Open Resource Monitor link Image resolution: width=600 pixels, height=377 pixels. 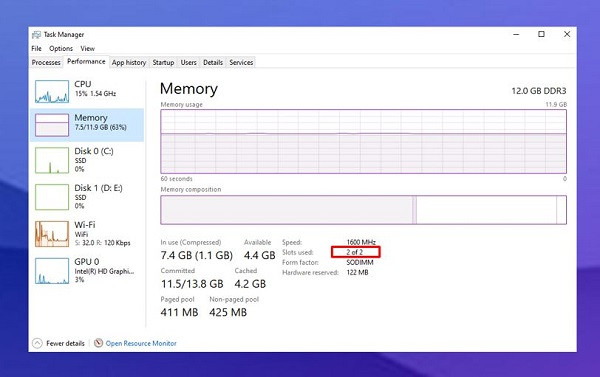(x=141, y=343)
